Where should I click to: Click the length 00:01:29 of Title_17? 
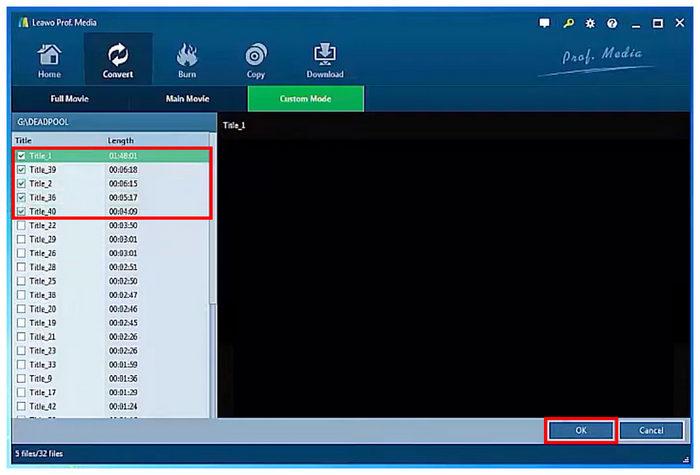123,392
